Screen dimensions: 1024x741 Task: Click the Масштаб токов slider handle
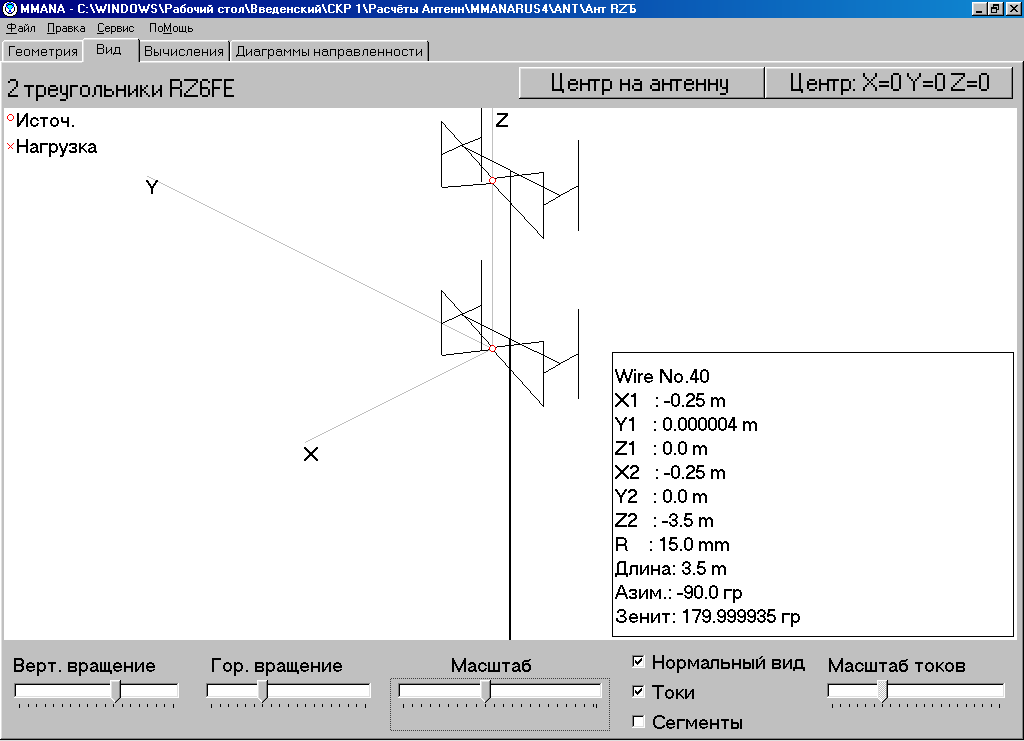click(x=882, y=691)
